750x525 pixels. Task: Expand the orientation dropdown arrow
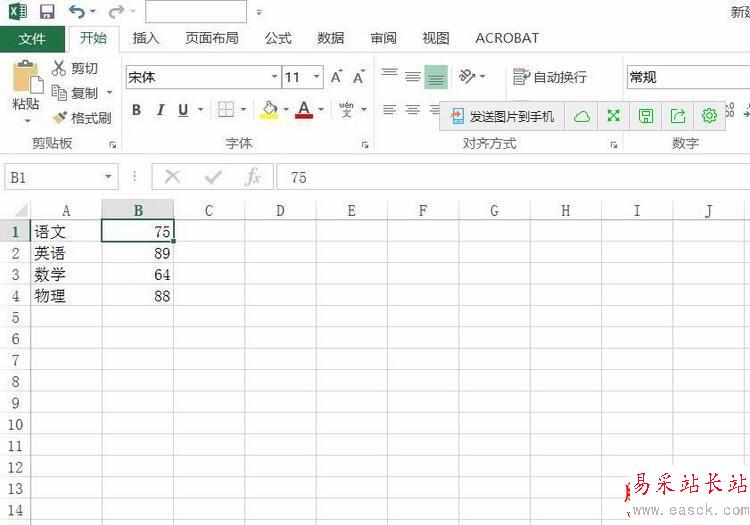pyautogui.click(x=482, y=76)
